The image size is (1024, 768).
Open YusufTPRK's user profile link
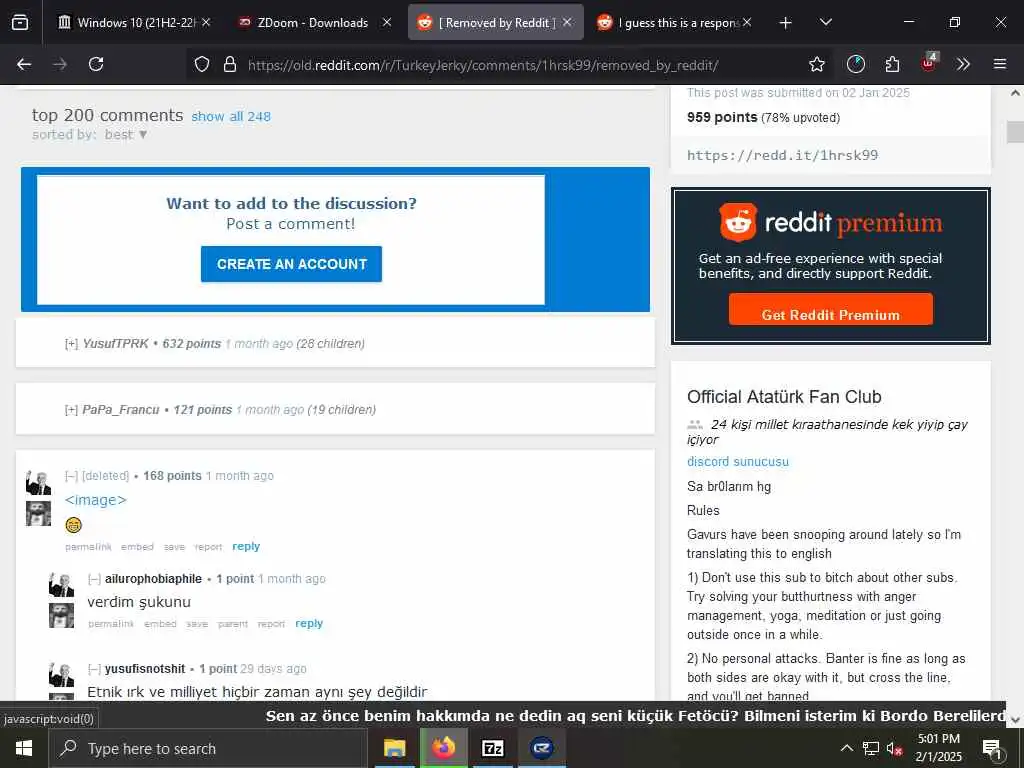(116, 344)
